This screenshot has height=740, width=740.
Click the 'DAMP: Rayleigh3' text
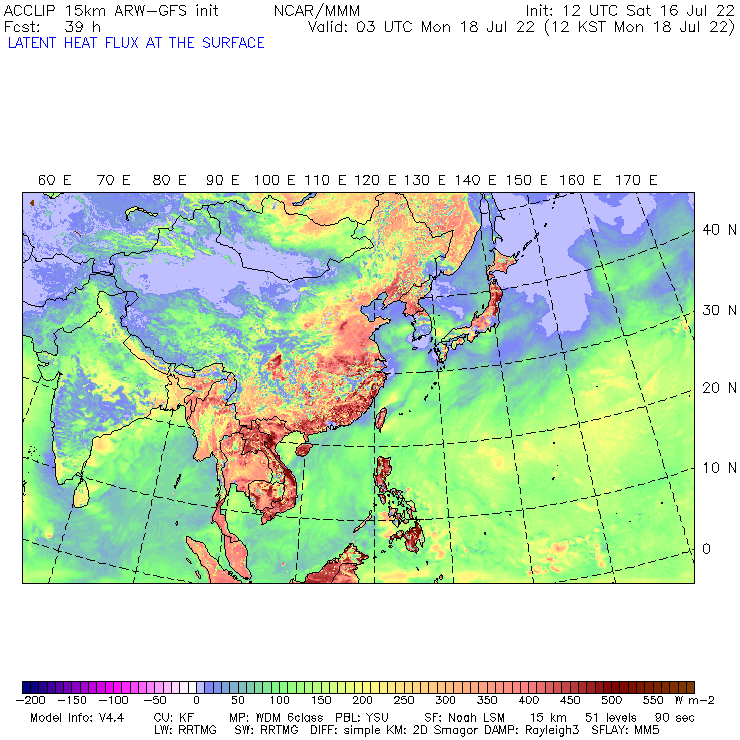[x=531, y=730]
